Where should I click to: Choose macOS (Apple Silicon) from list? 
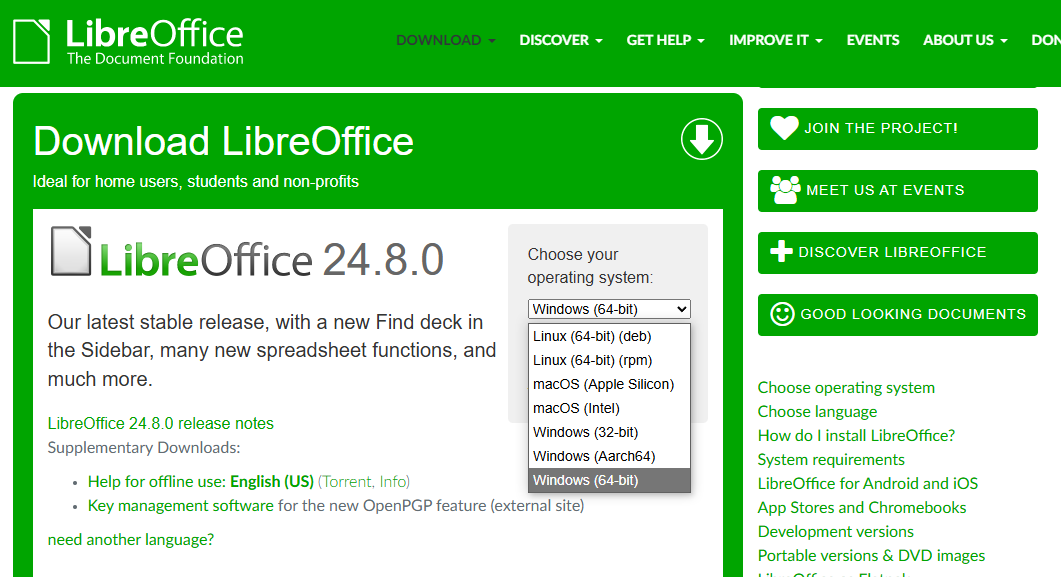coord(603,385)
